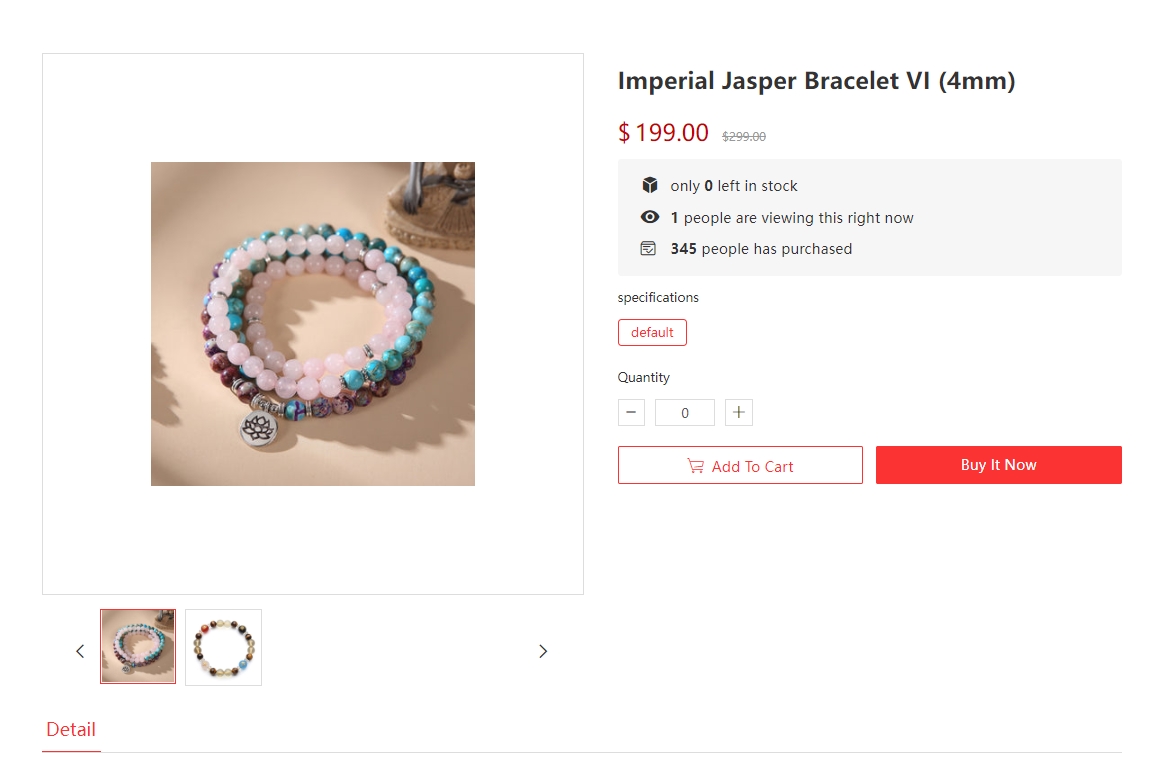Viewport: 1163px width, 769px height.
Task: Click the stock box icon
Action: 650,185
